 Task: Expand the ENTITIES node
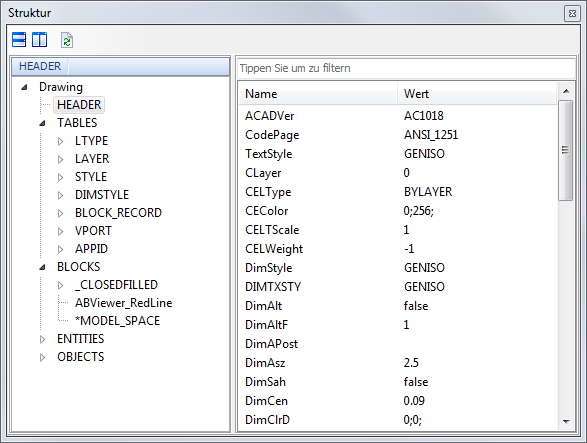pyautogui.click(x=43, y=339)
